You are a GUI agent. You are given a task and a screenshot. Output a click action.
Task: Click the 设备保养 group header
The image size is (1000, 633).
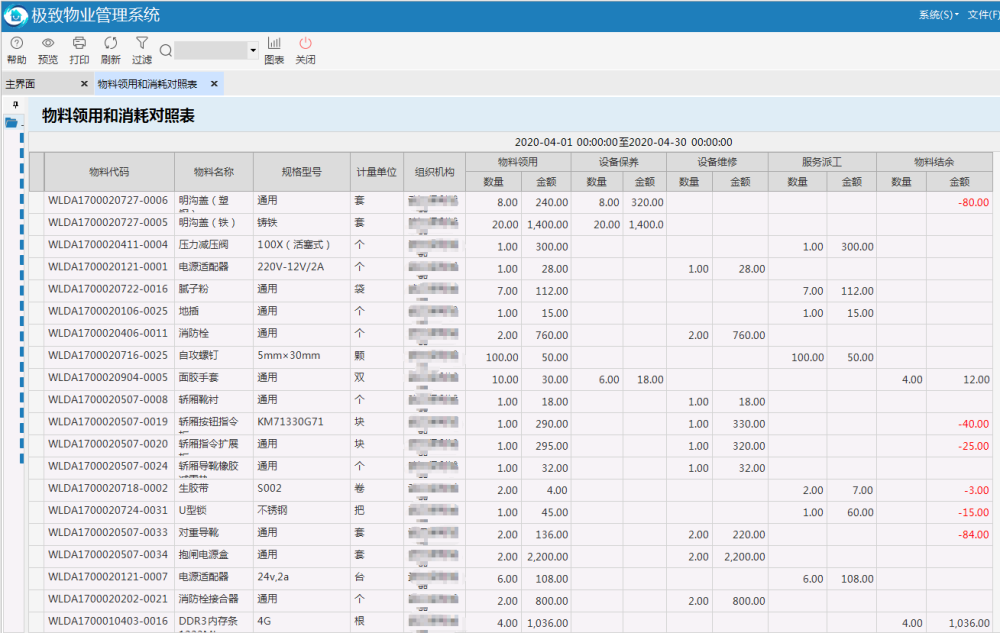pyautogui.click(x=619, y=162)
